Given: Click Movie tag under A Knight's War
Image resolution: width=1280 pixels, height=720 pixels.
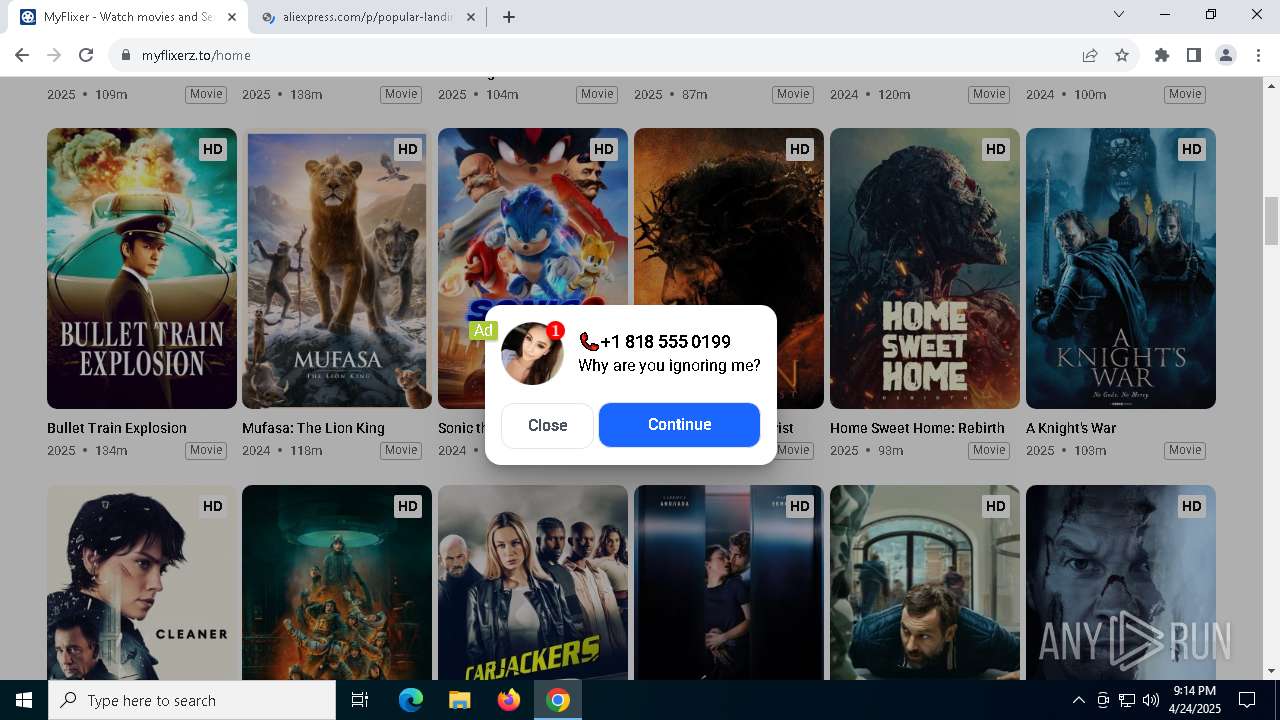Looking at the screenshot, I should pos(1185,450).
